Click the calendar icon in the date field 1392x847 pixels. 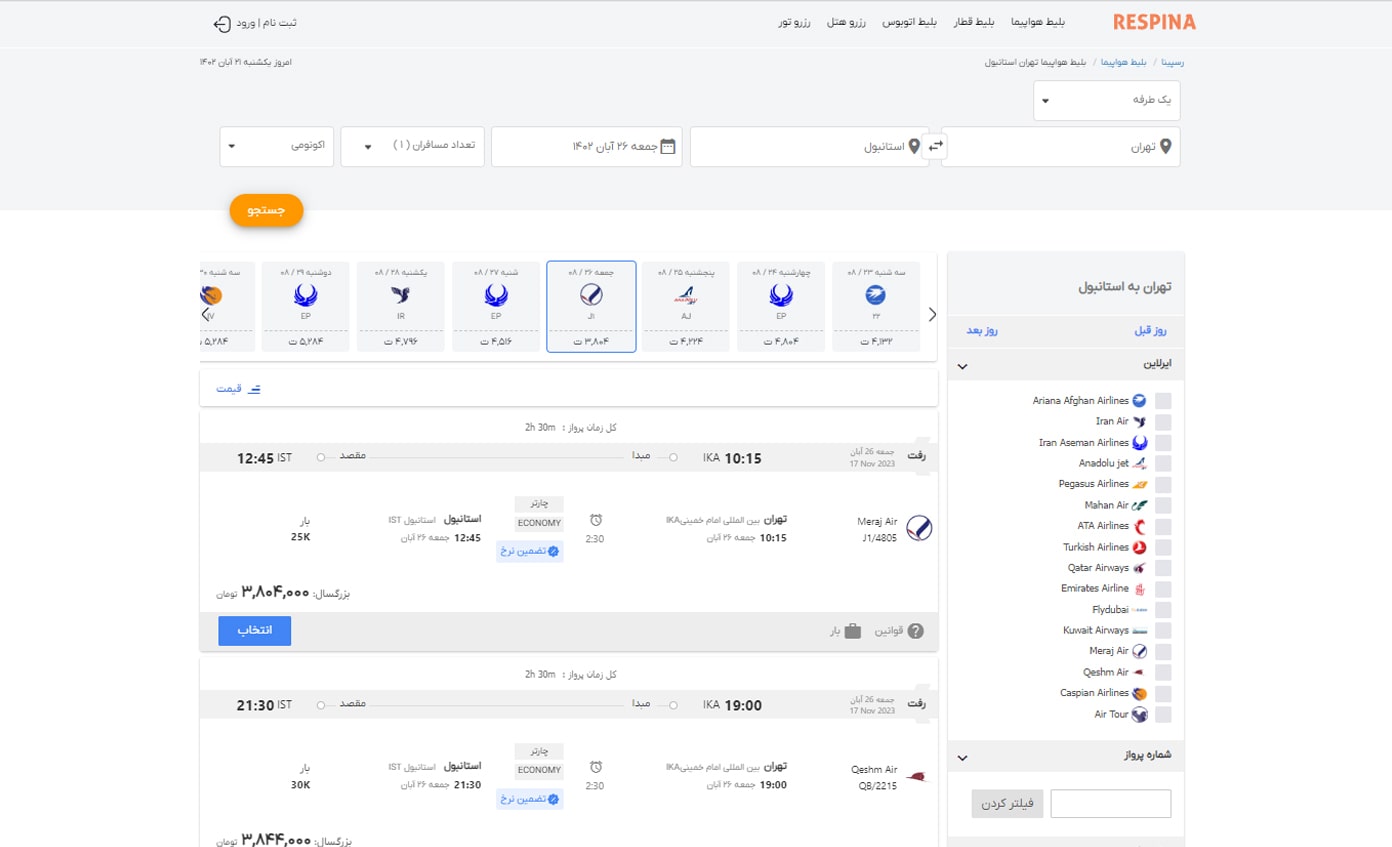coord(669,147)
